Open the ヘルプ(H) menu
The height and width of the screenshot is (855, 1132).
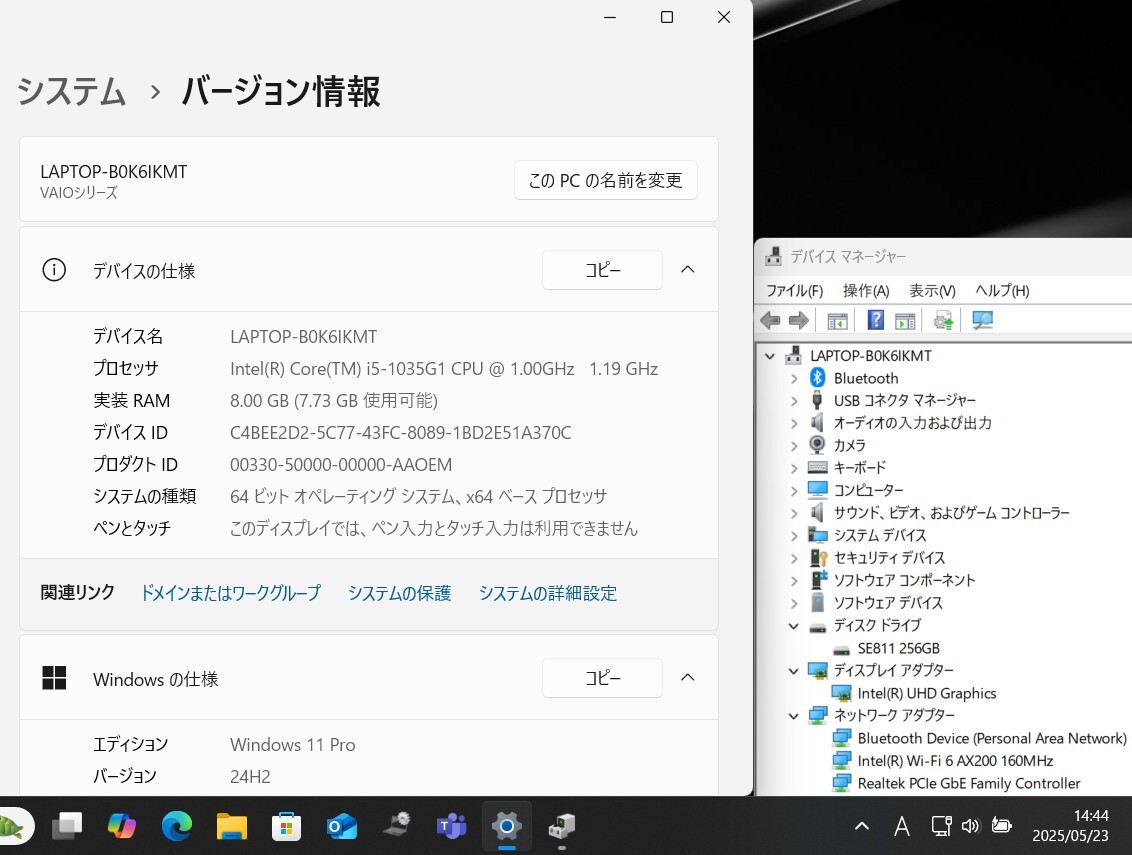click(1002, 290)
